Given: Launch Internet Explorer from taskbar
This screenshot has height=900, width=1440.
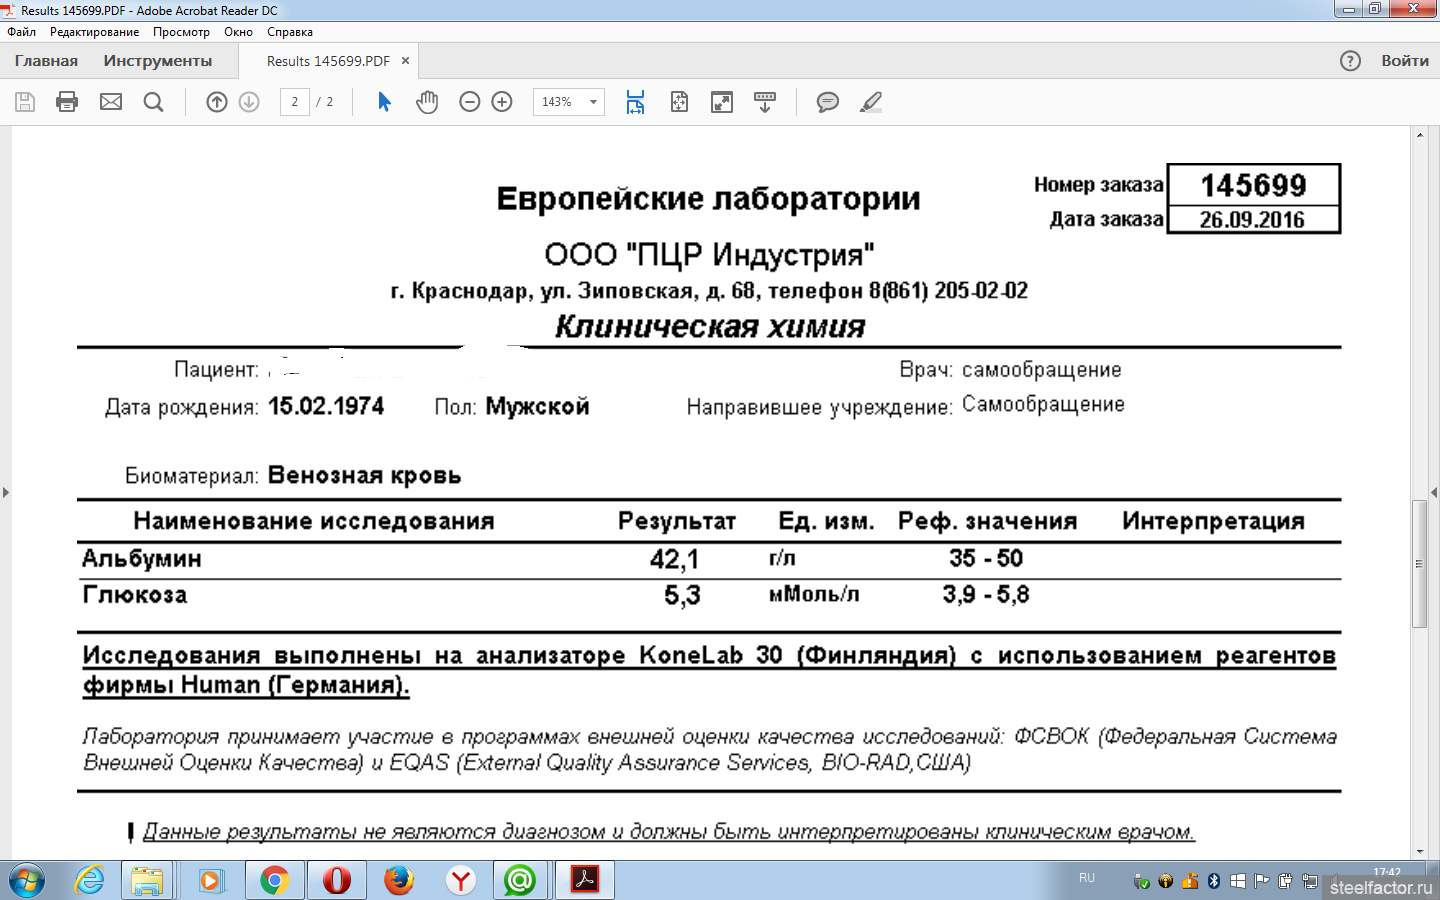Looking at the screenshot, I should tap(90, 881).
